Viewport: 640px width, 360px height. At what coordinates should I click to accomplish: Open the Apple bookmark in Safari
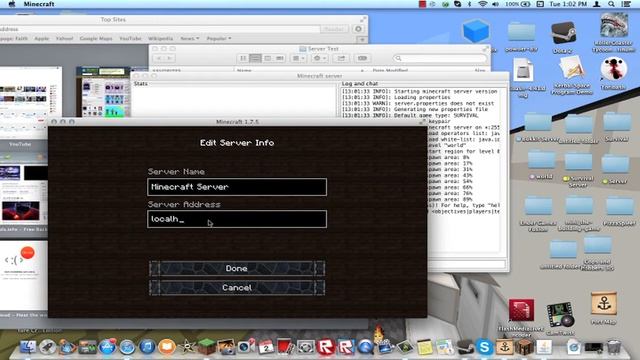click(x=42, y=38)
